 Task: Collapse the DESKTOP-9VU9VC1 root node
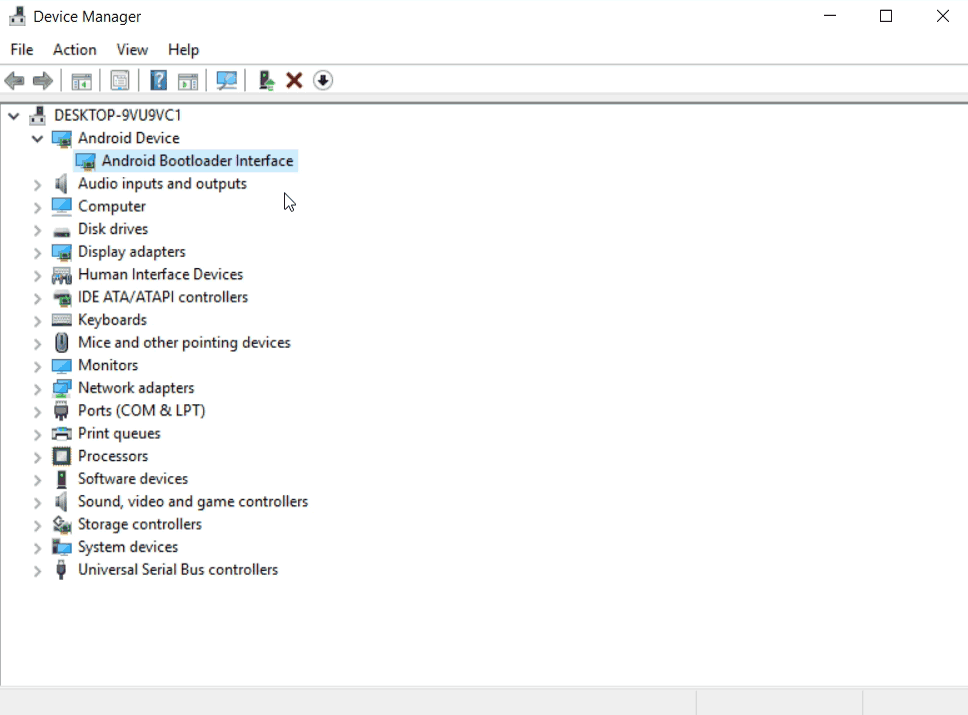point(14,115)
